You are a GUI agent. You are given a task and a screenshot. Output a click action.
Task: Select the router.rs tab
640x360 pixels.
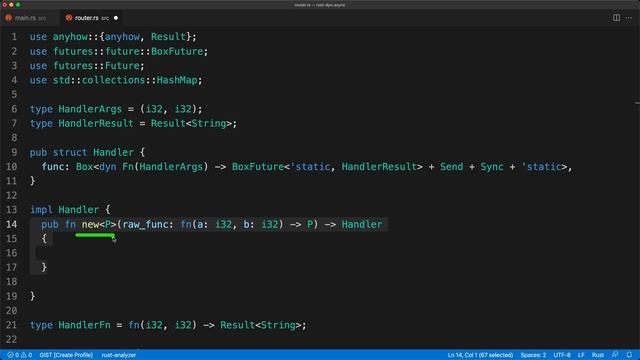(91, 18)
